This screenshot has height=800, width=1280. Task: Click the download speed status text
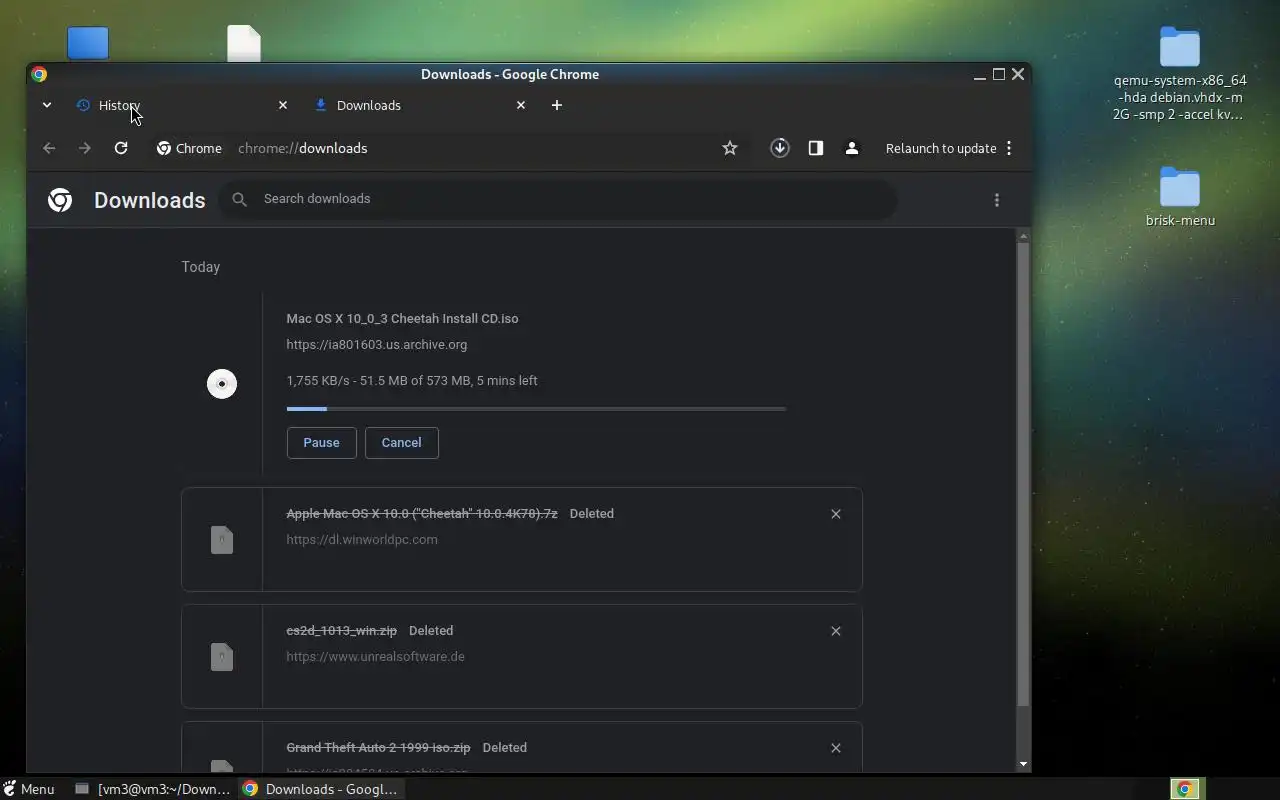pos(411,380)
